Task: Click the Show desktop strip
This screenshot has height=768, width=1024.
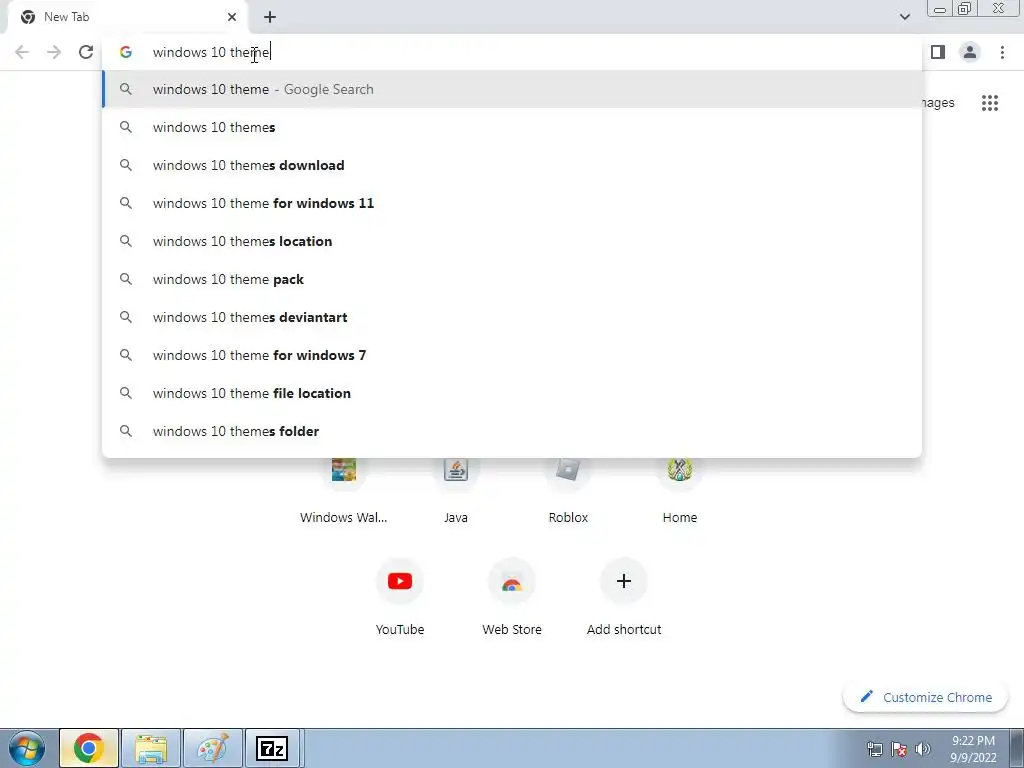Action: (x=1016, y=749)
